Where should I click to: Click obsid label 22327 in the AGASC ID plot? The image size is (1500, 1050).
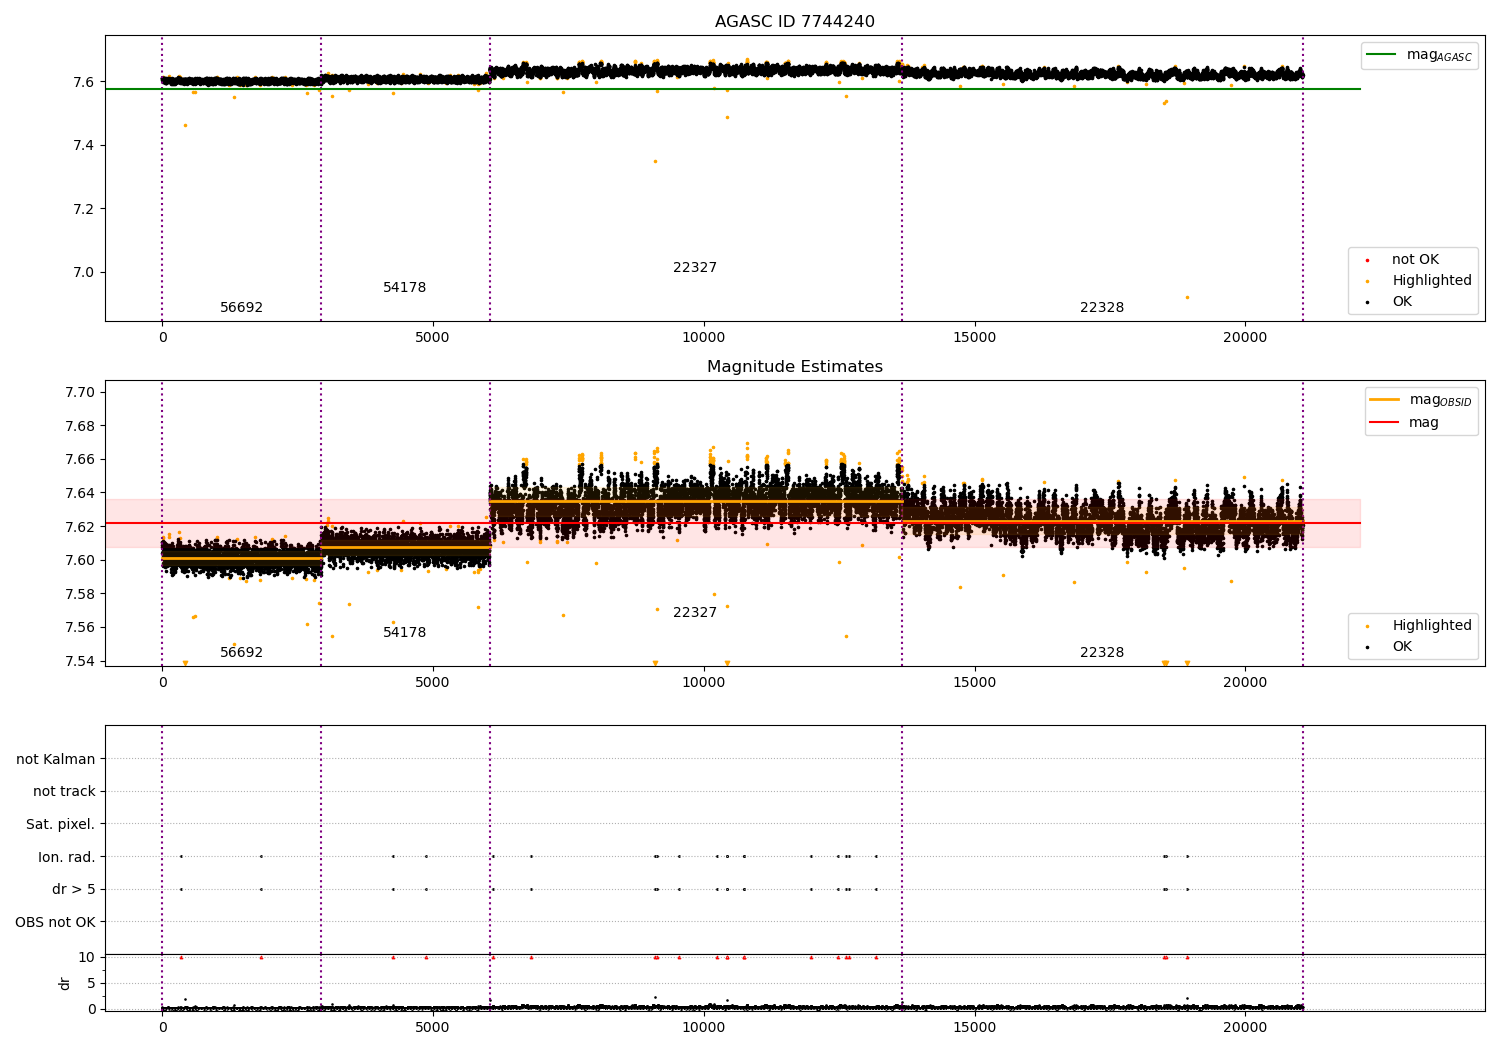[694, 268]
